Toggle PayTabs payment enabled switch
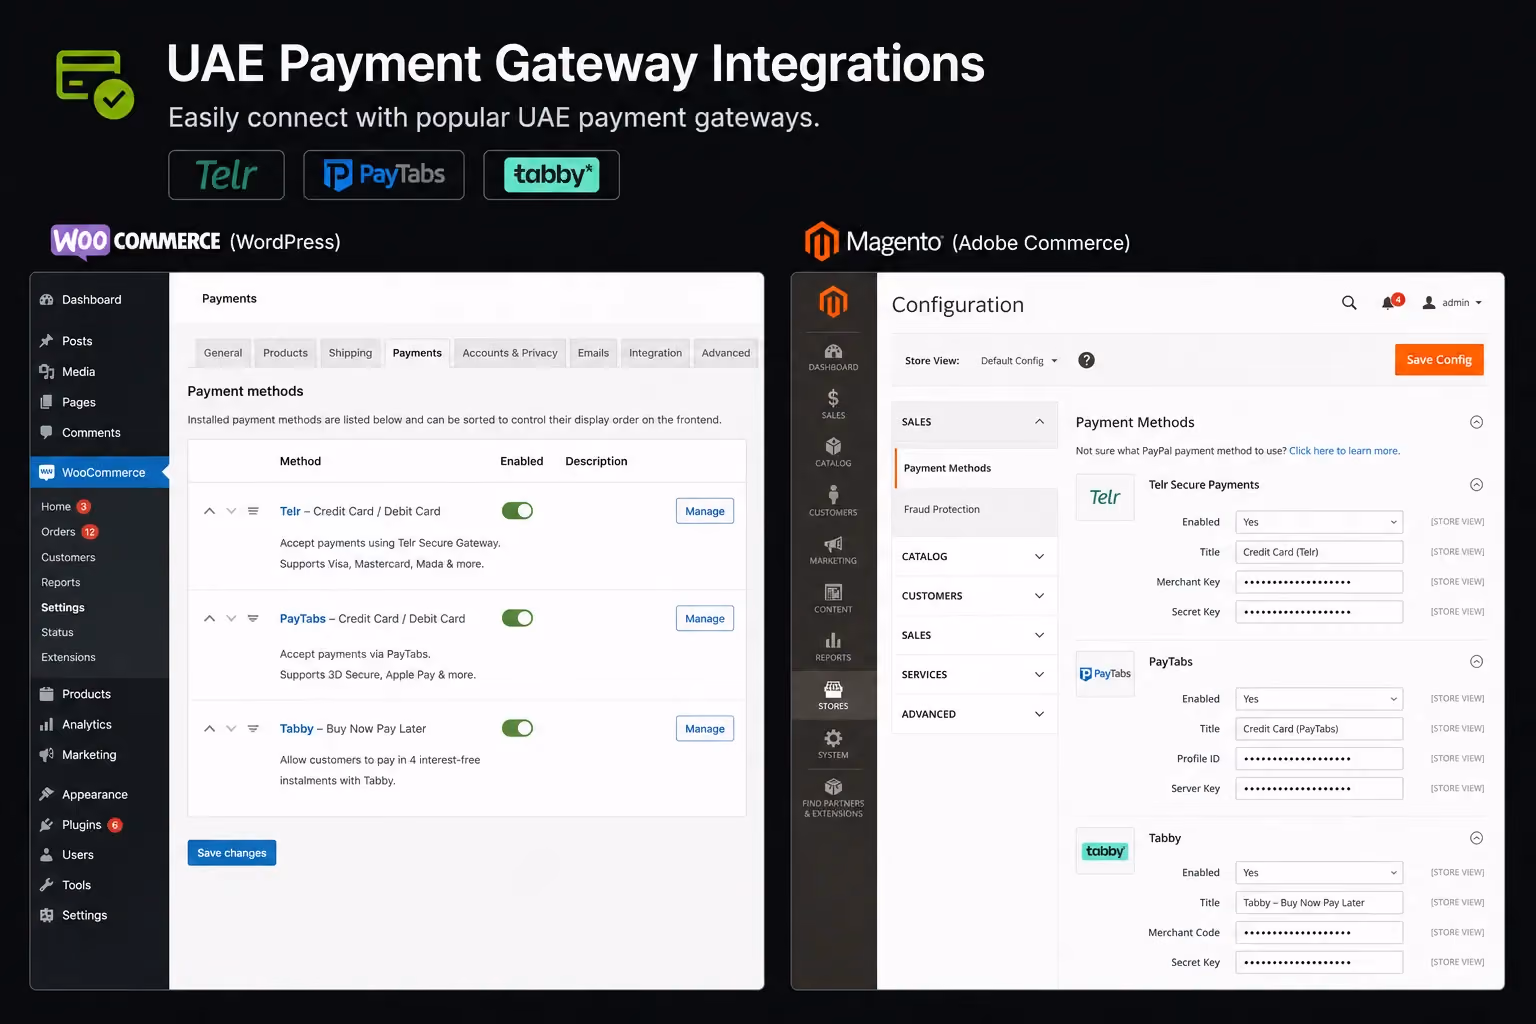Screen dimensions: 1536x1024 pyautogui.click(x=517, y=618)
